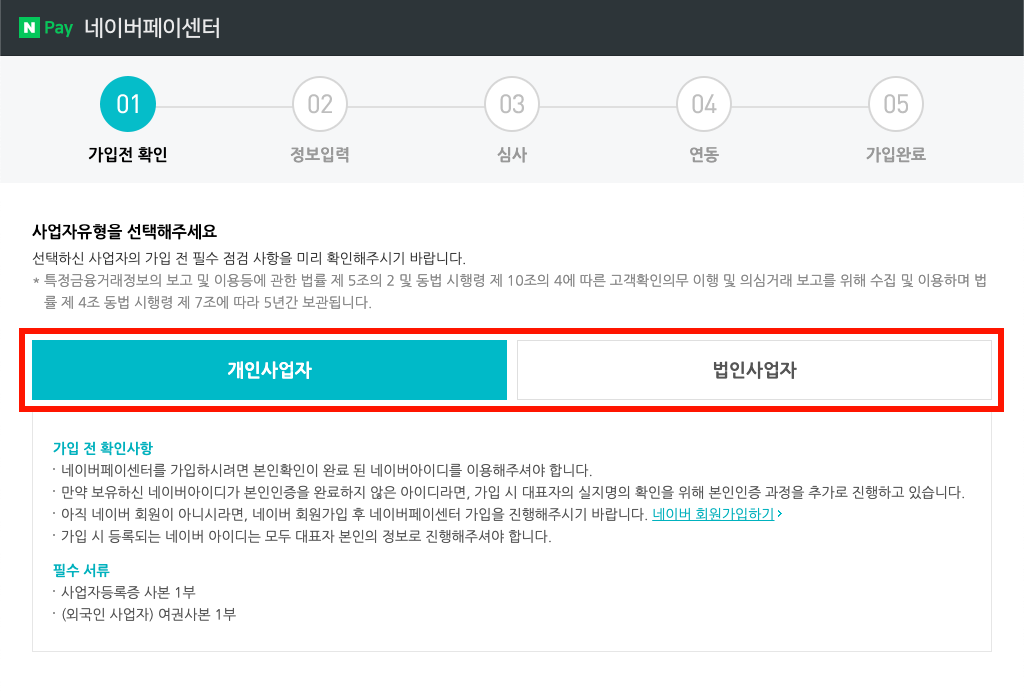
Task: Click the 심사 step label
Action: [512, 155]
